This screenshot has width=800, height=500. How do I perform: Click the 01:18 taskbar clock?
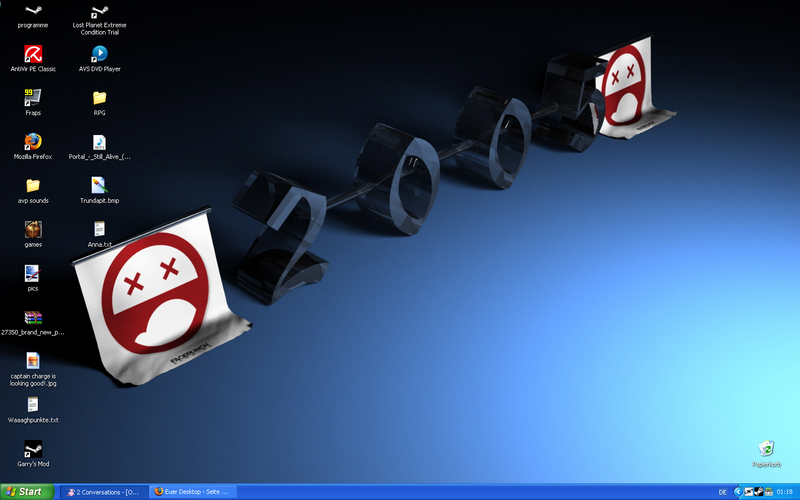[x=785, y=492]
